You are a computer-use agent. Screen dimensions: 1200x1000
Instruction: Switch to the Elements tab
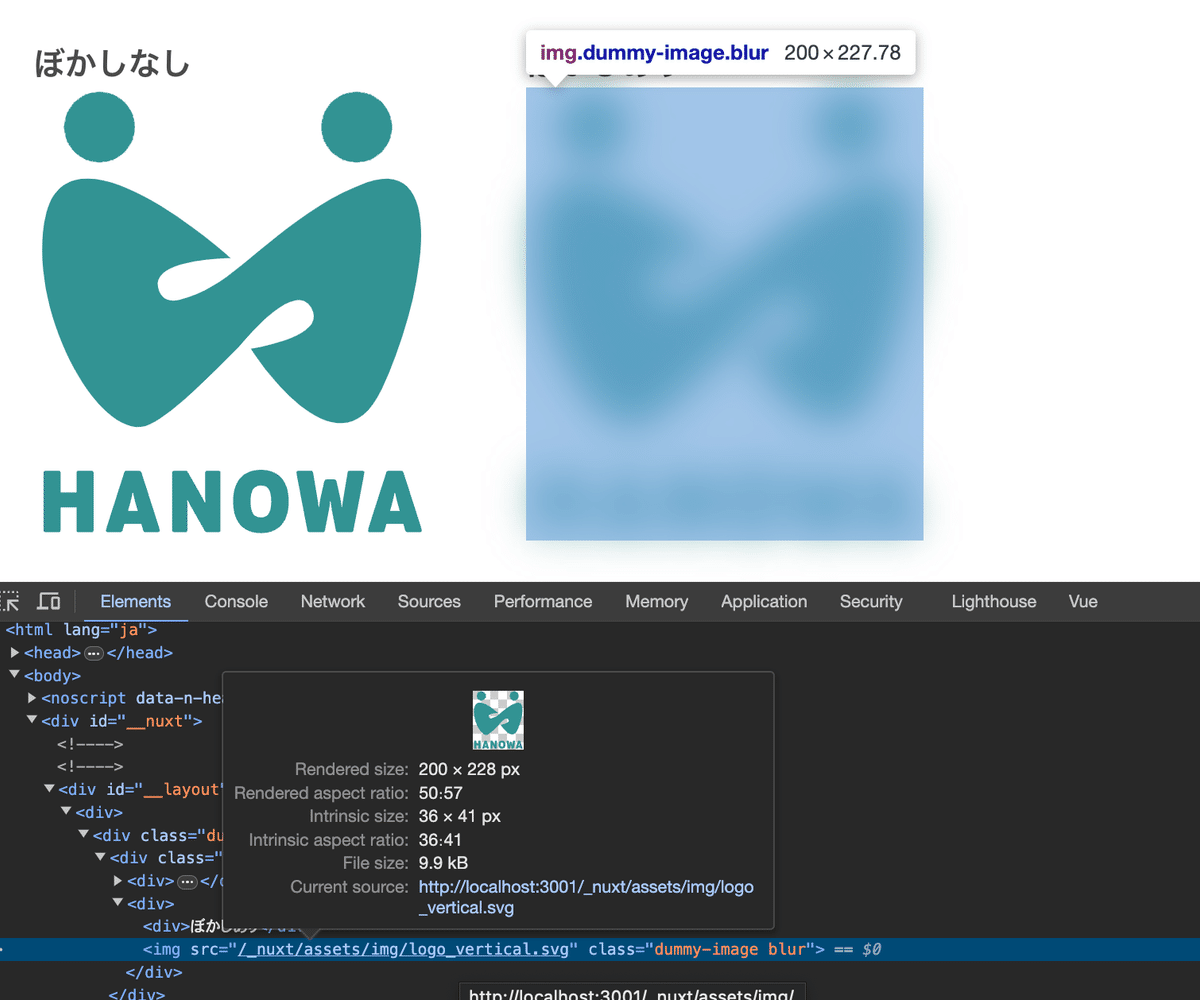(135, 601)
